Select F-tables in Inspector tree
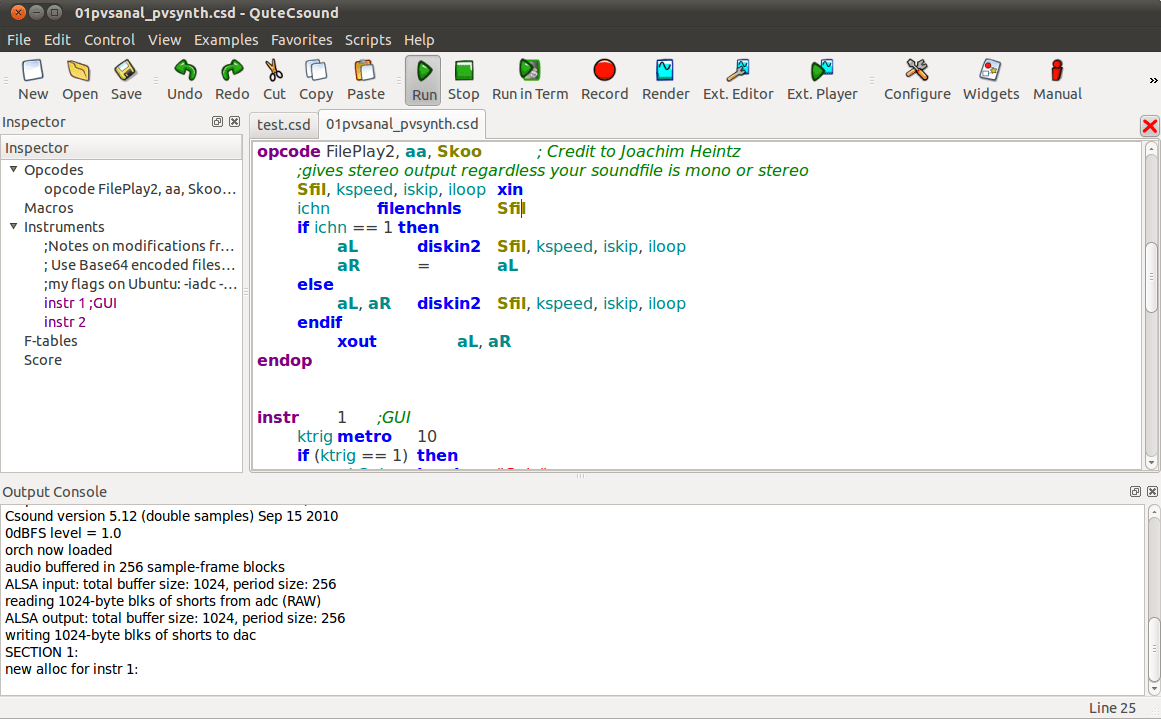This screenshot has height=719, width=1161. tap(50, 341)
